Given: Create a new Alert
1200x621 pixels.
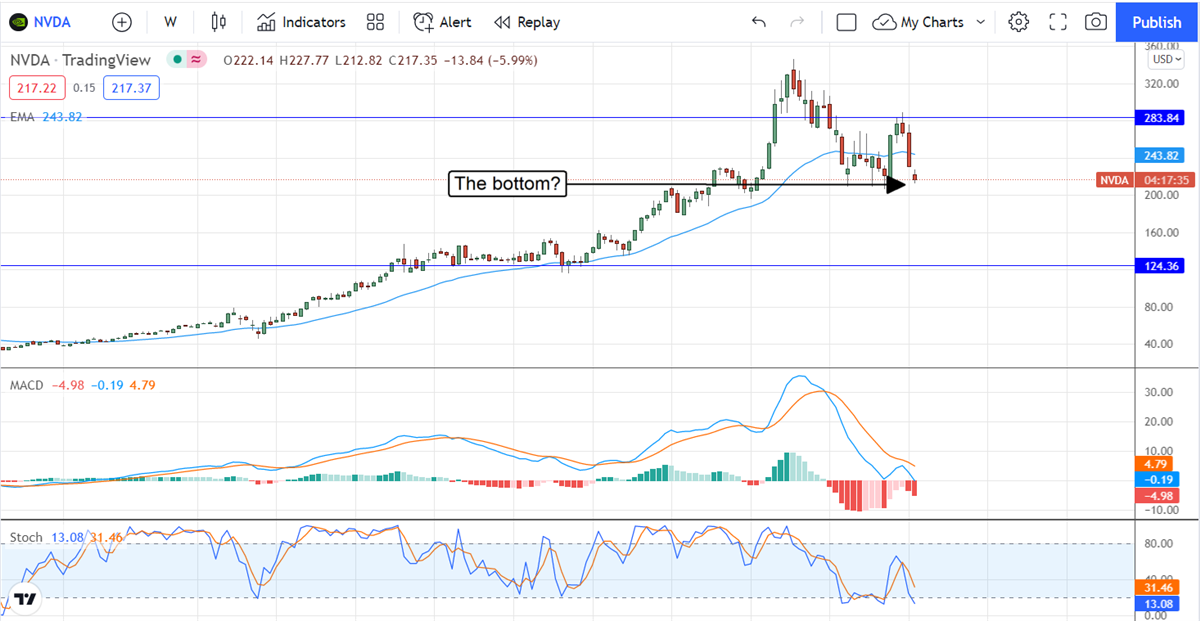Looking at the screenshot, I should pos(443,21).
